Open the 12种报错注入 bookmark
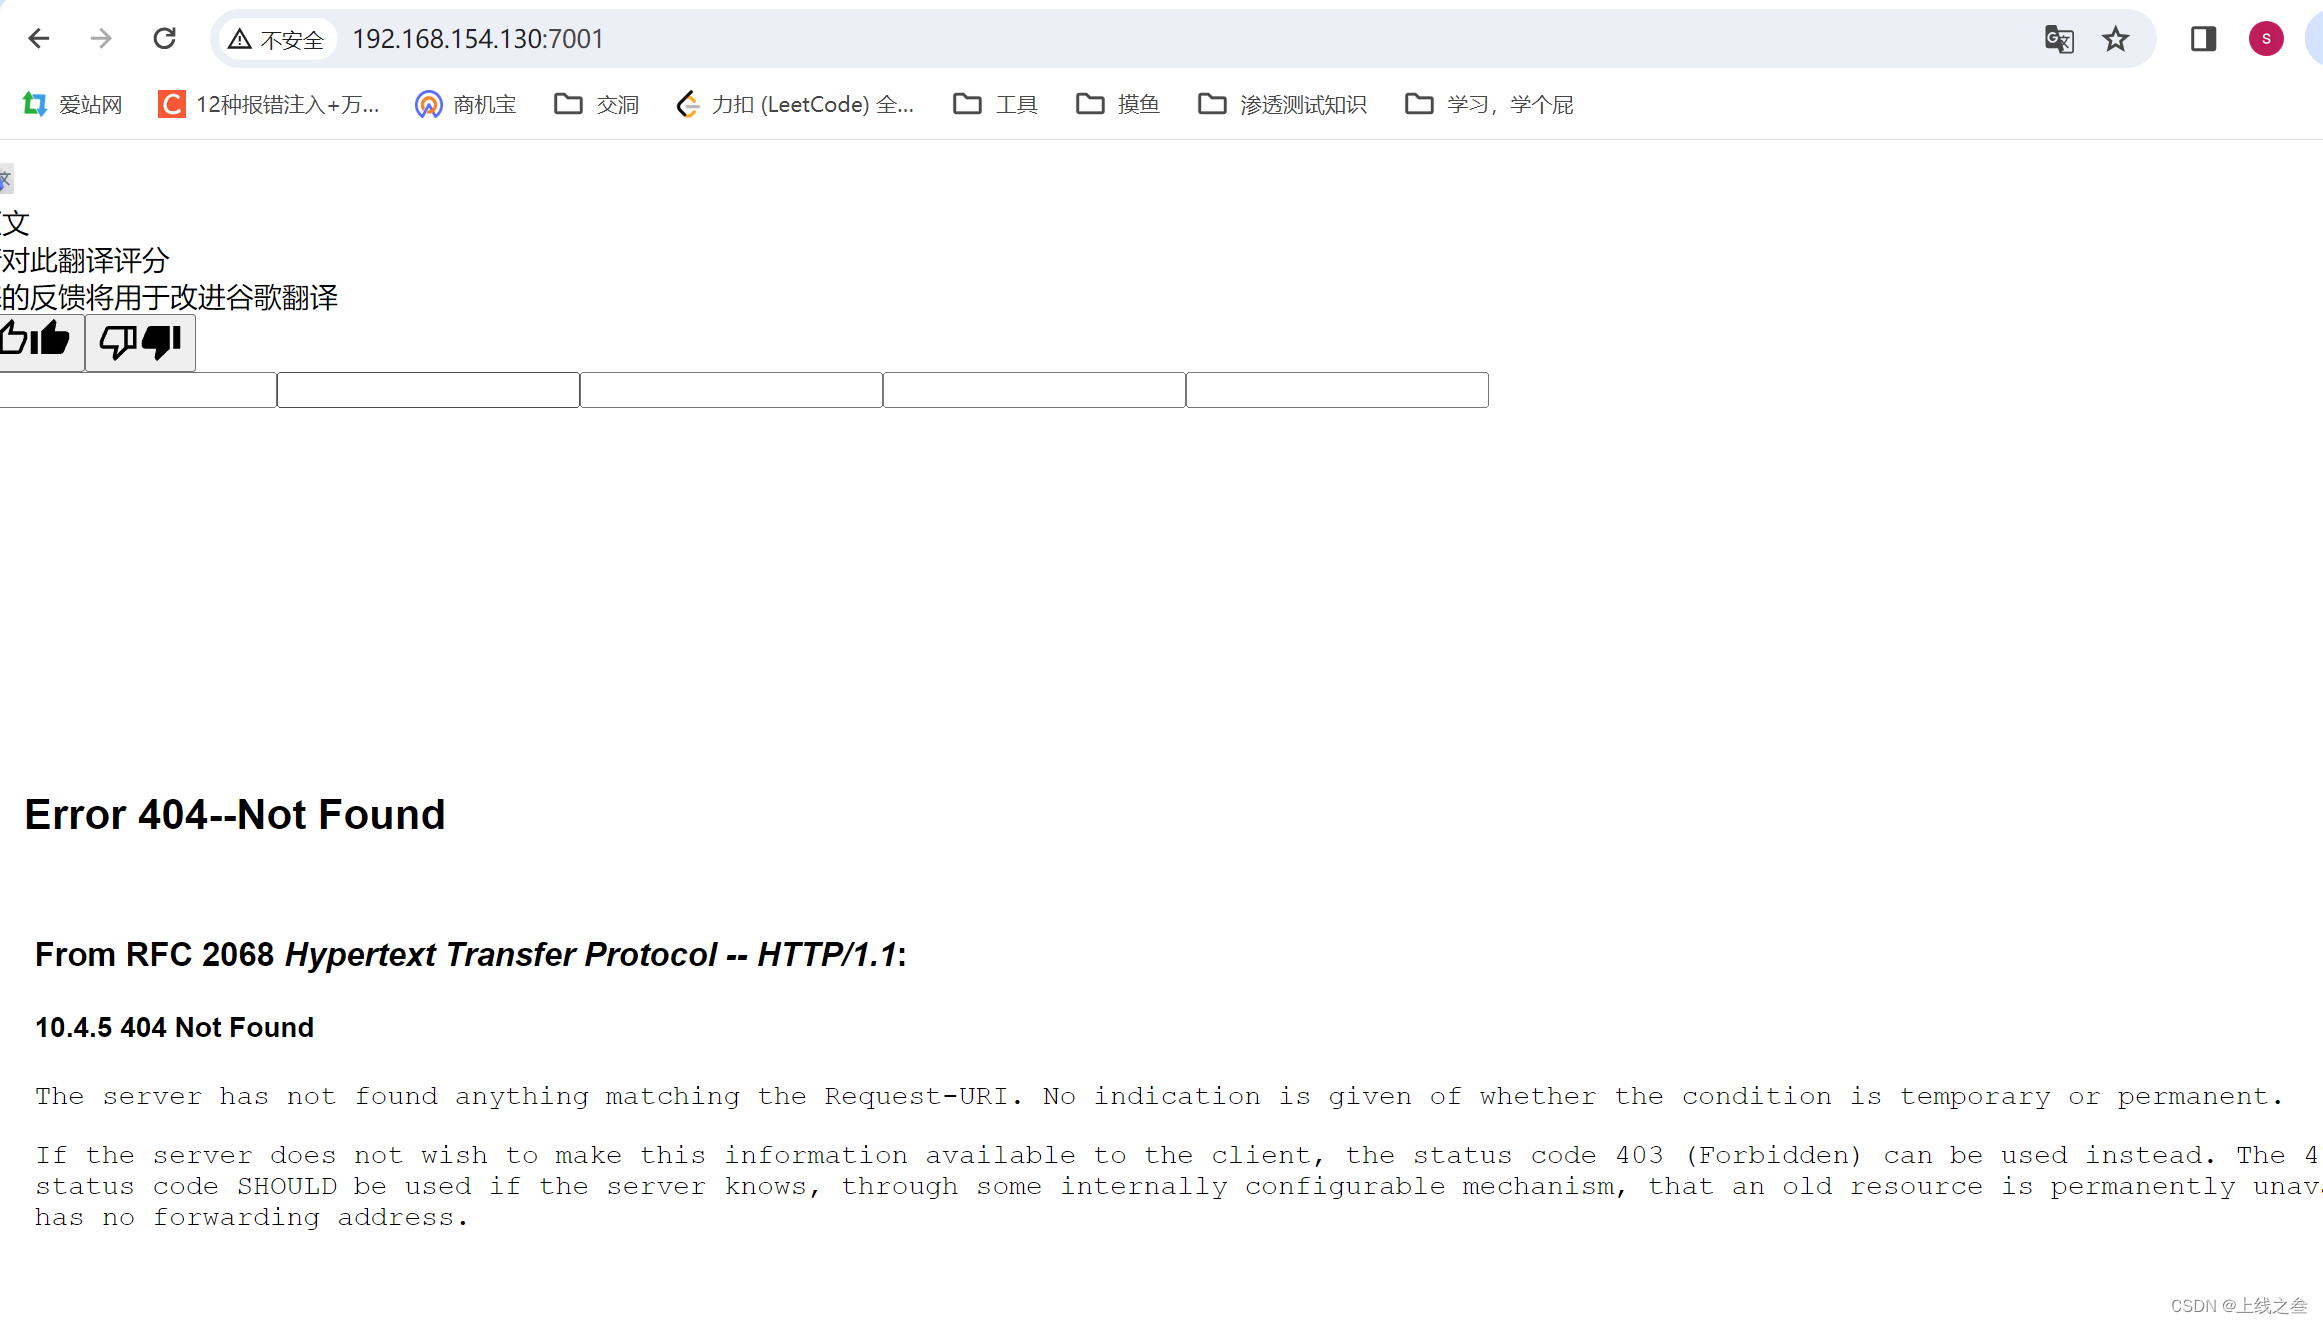Image resolution: width=2323 pixels, height=1324 pixels. 269,104
